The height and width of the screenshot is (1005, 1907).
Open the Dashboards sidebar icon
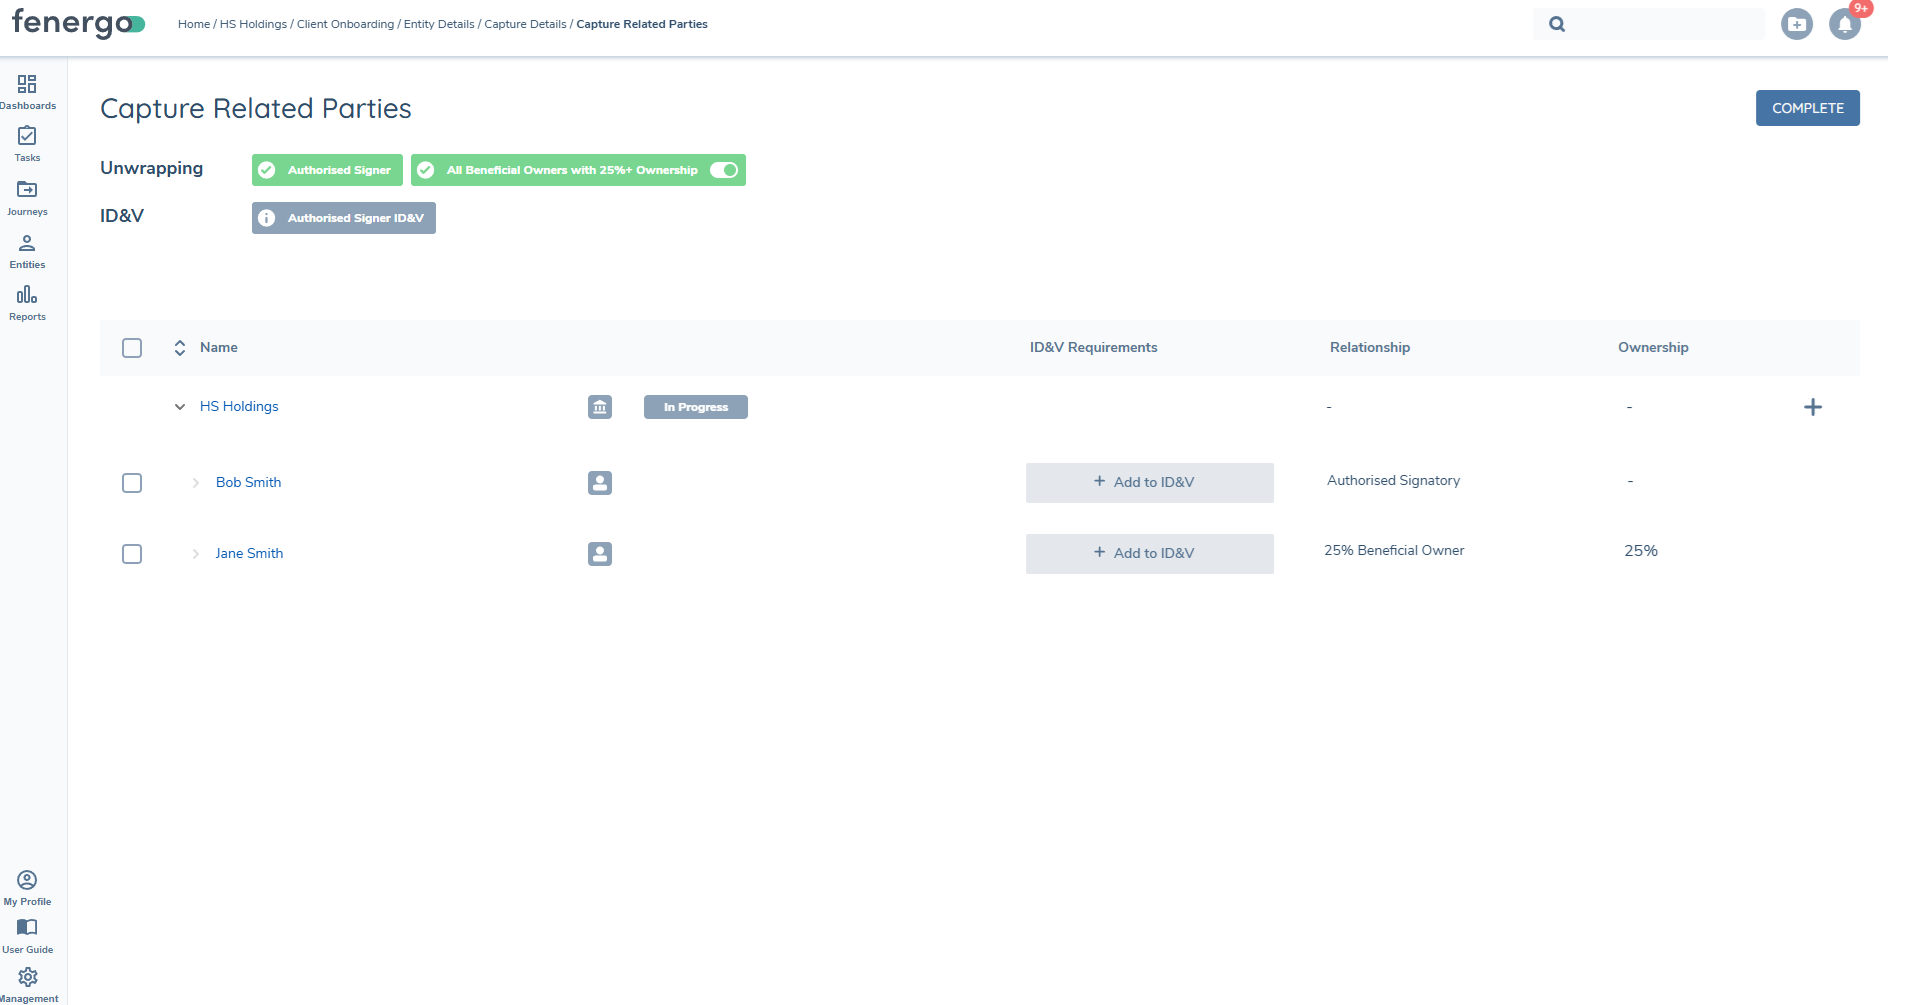pos(27,85)
